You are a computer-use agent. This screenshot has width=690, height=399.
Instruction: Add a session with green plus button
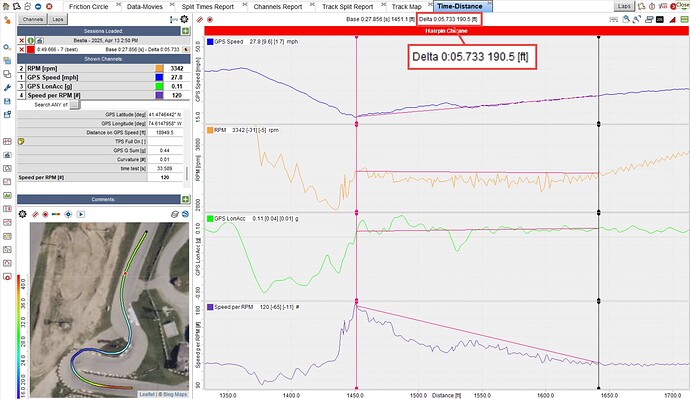(x=186, y=31)
